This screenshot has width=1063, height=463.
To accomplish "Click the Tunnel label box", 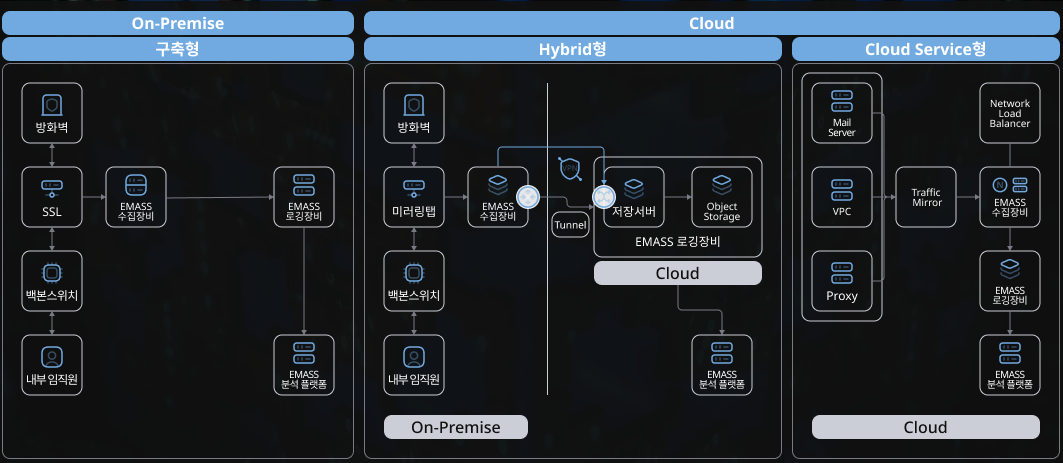I will coord(570,225).
